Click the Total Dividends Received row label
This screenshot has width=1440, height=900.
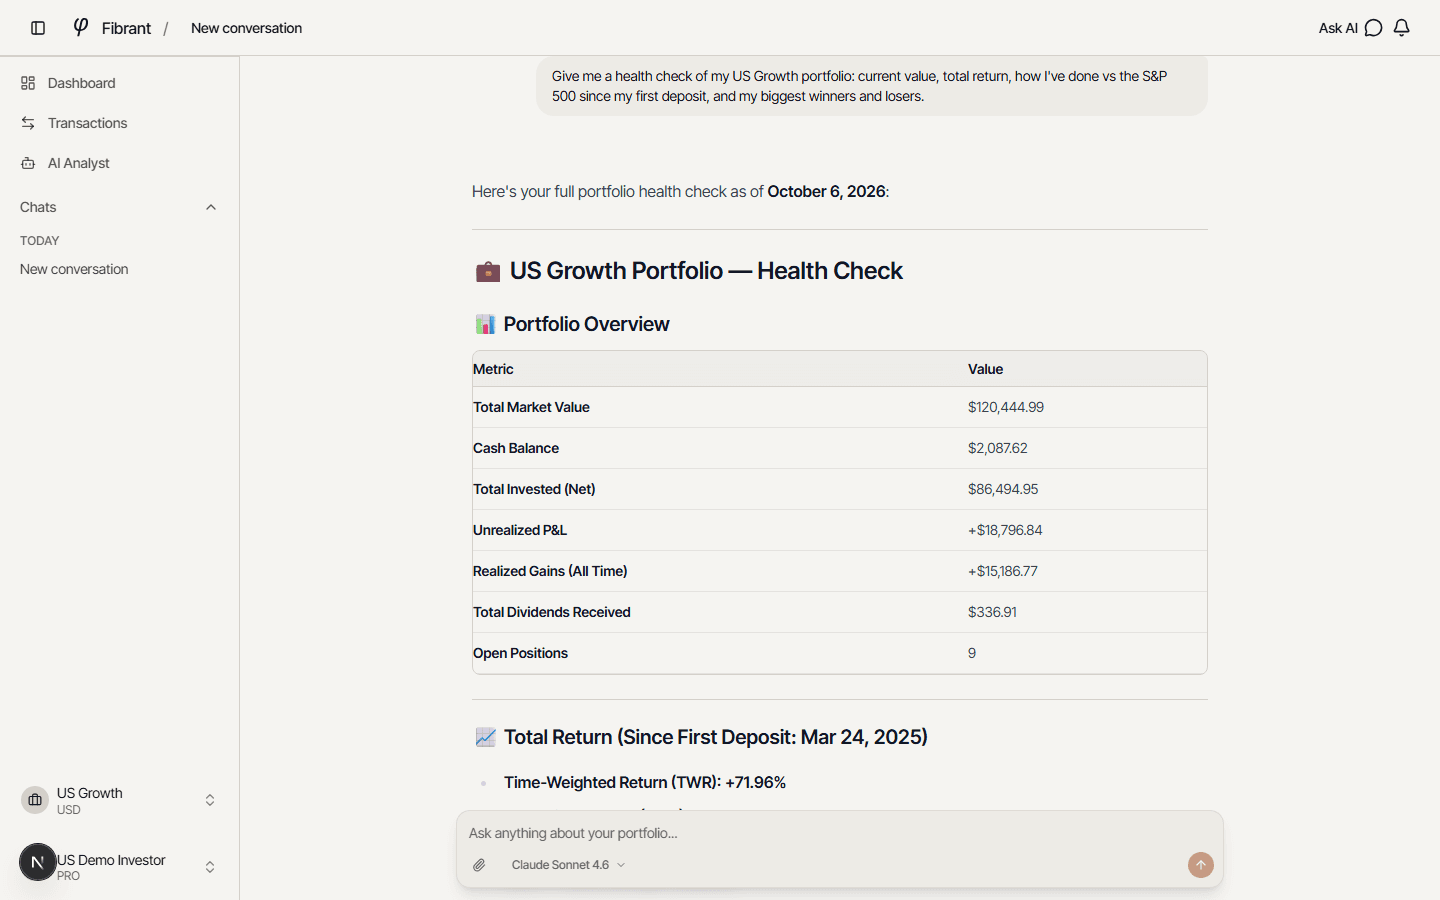(x=552, y=612)
